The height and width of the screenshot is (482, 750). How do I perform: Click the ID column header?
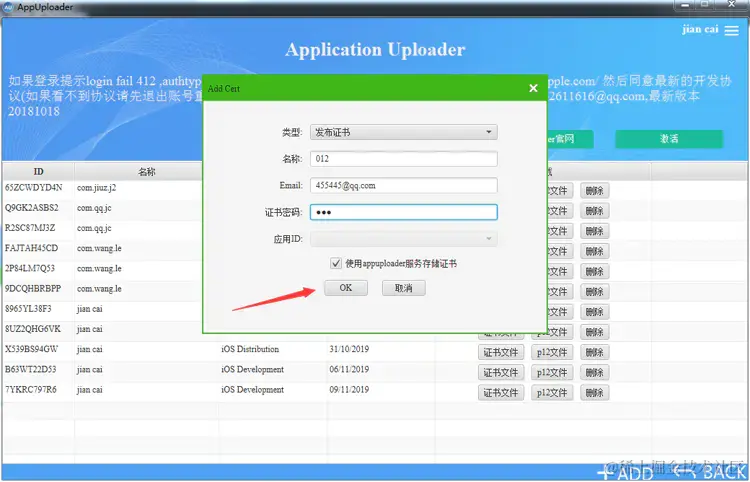pos(38,172)
